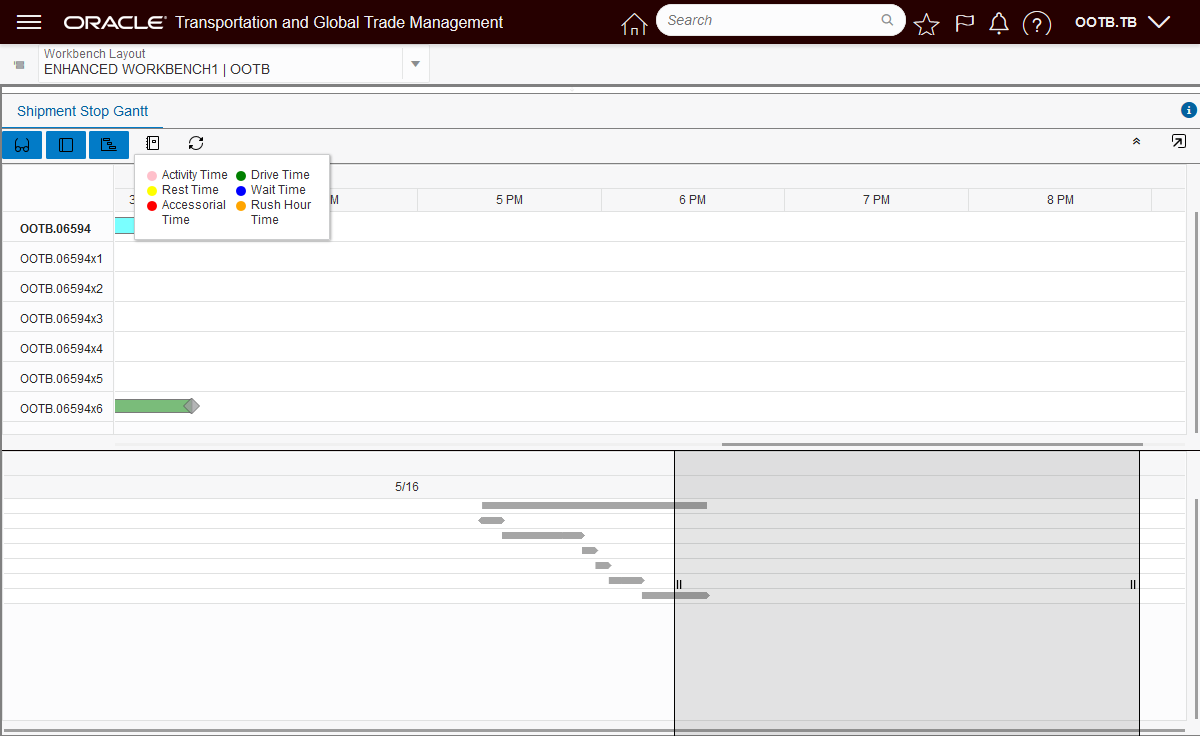The height and width of the screenshot is (736, 1200).
Task: Click the green Drive Time bar
Action: (152, 406)
